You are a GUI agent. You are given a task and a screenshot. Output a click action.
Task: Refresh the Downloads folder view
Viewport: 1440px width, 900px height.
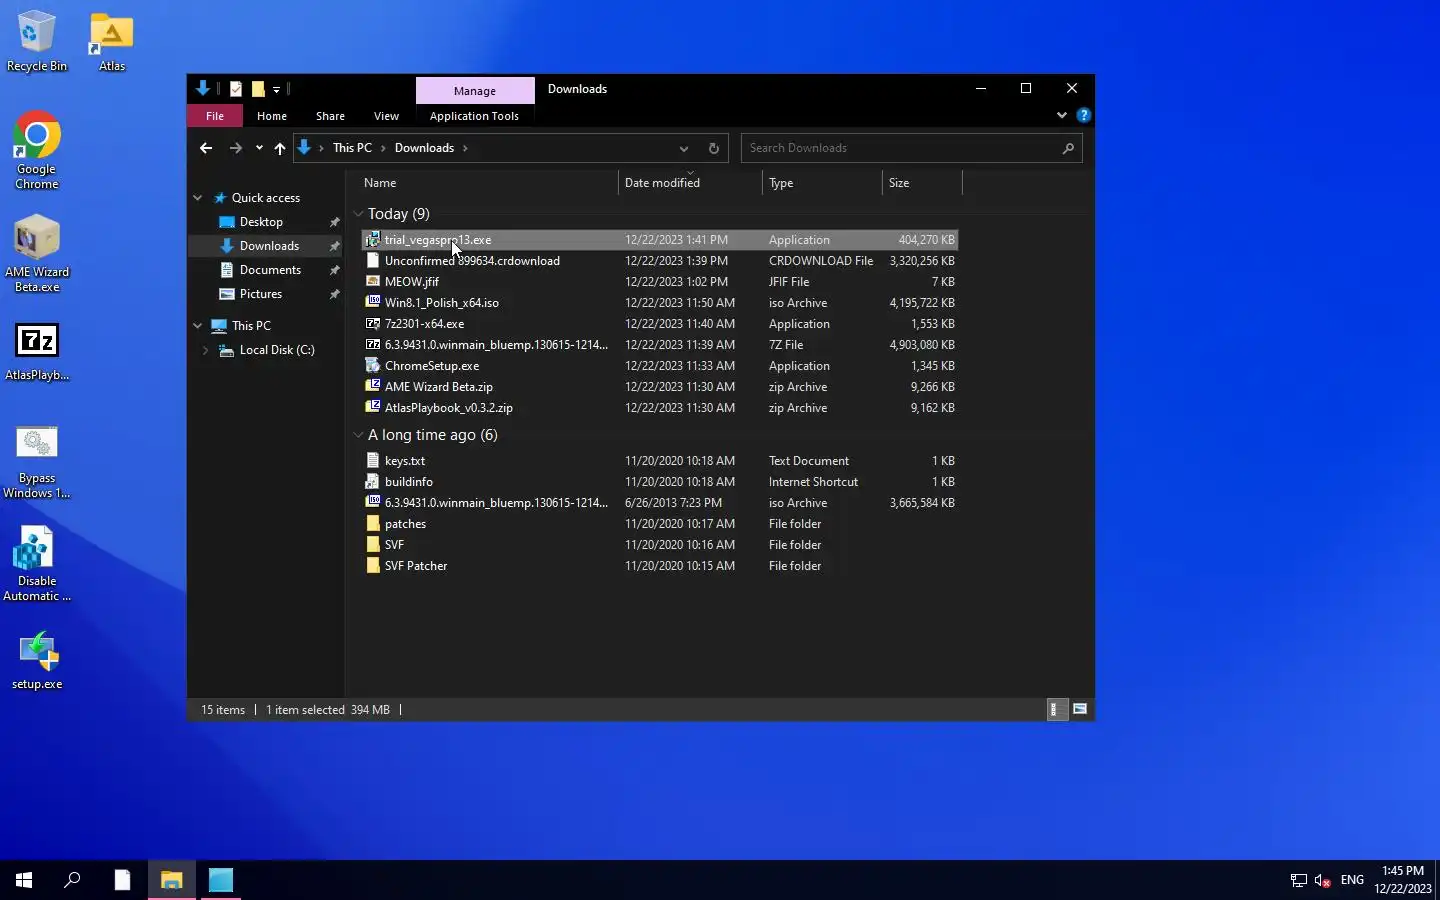[714, 148]
